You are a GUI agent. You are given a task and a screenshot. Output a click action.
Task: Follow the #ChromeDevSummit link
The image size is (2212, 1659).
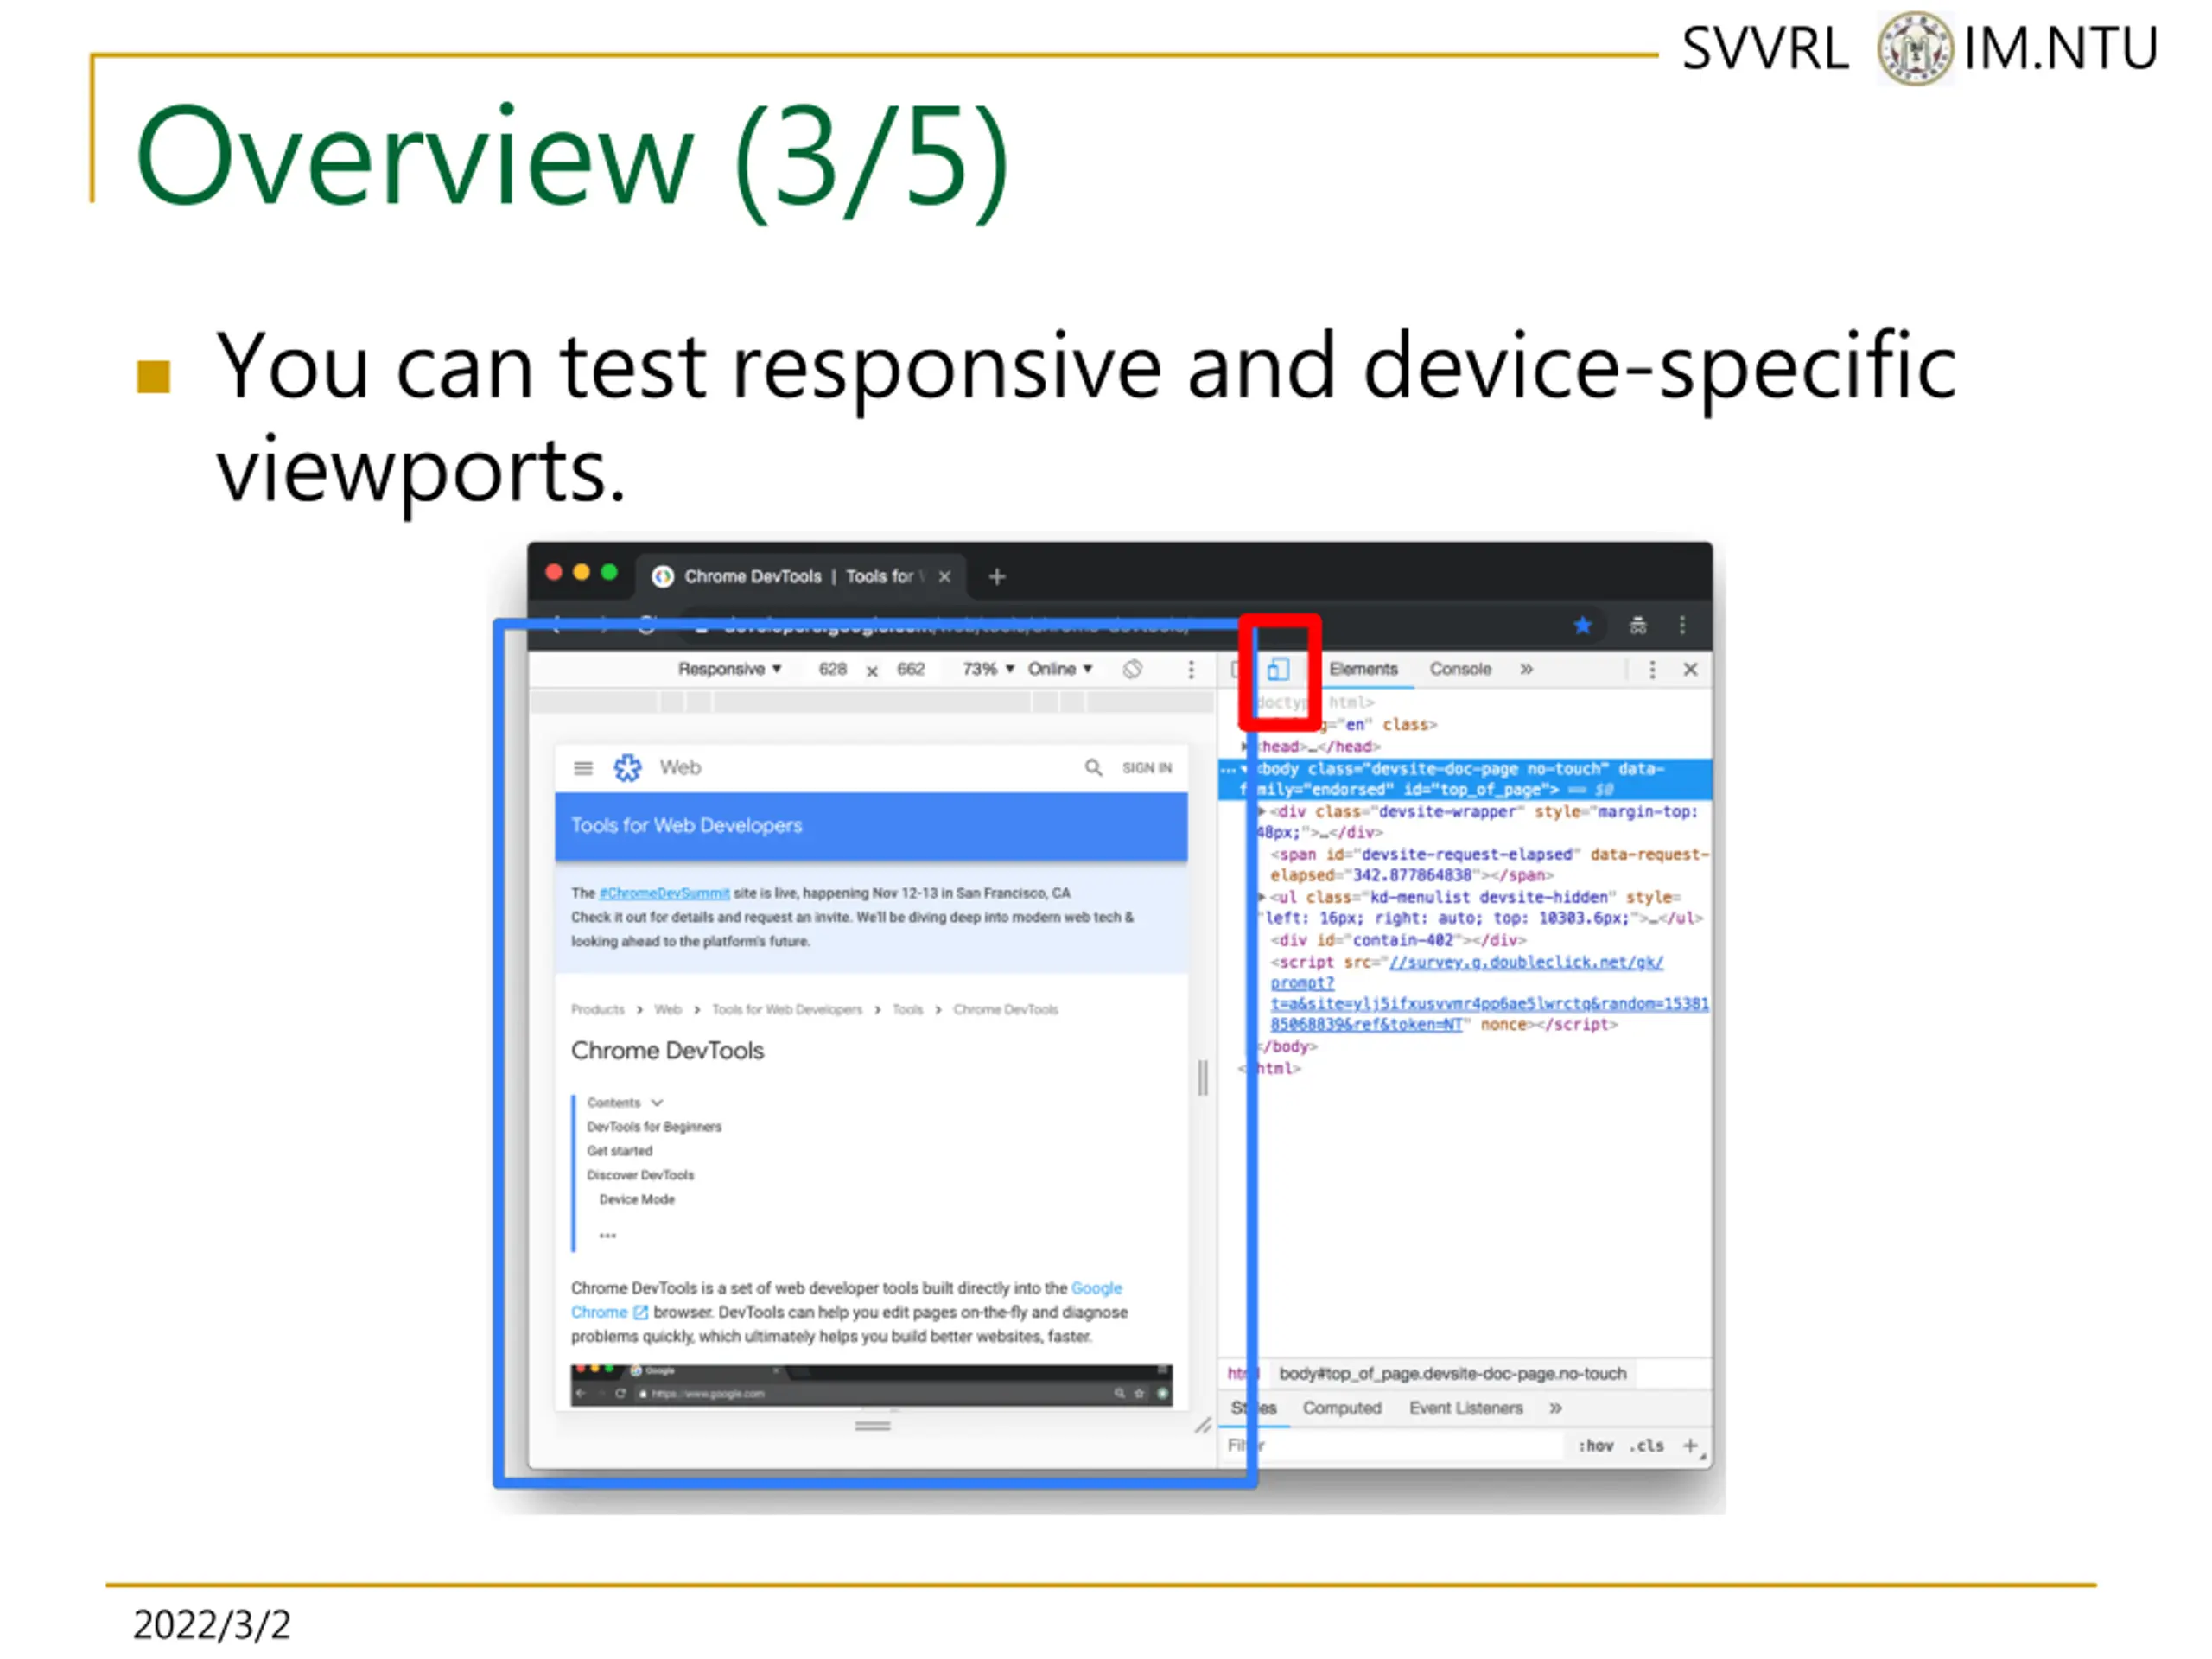pos(664,893)
